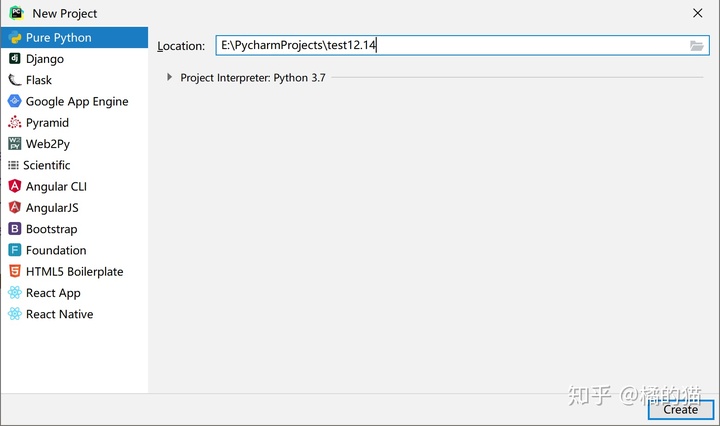
Task: Click the Project Interpreter: Python 3.7 label
Action: pyautogui.click(x=253, y=78)
